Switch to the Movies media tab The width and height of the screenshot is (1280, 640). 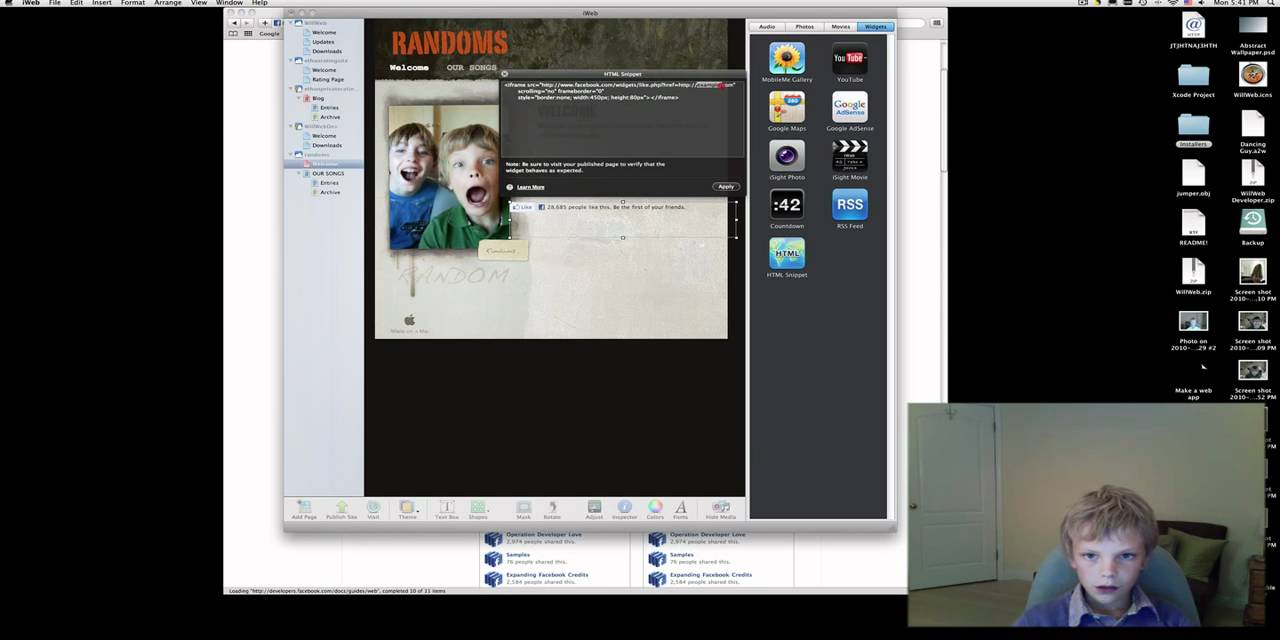[x=840, y=27]
